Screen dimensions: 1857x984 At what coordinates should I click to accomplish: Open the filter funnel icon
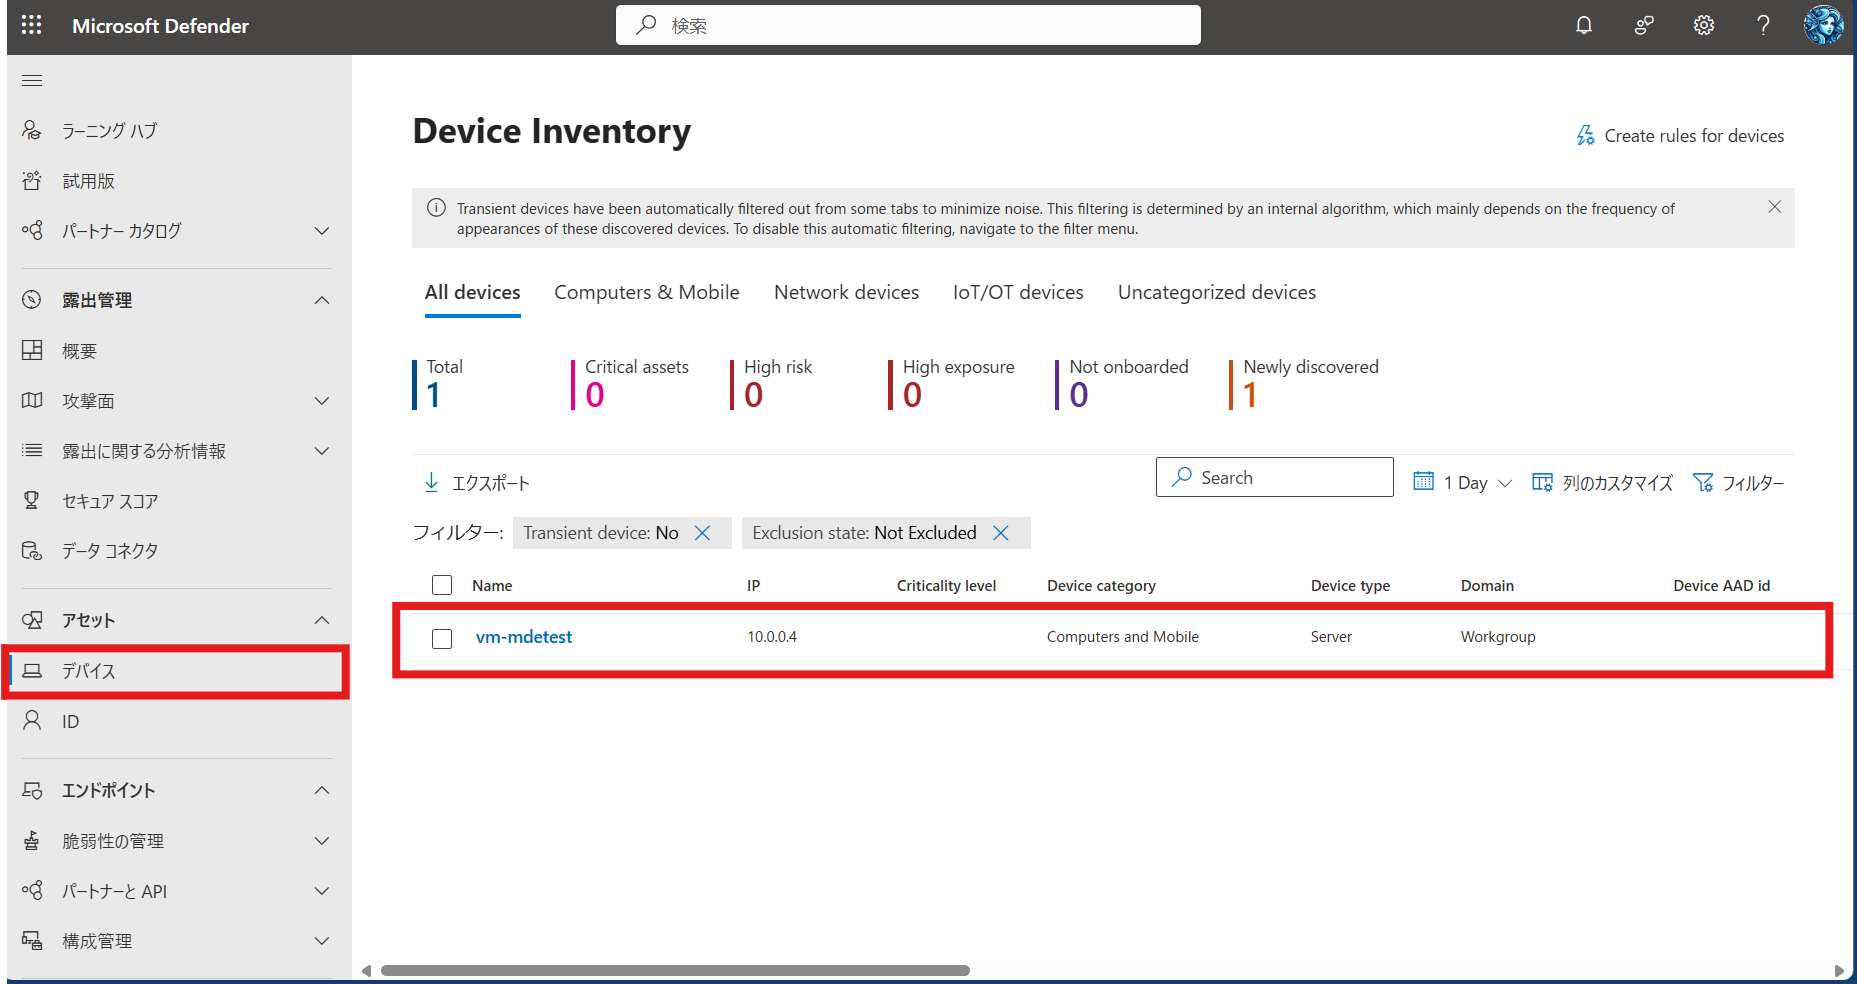1702,482
